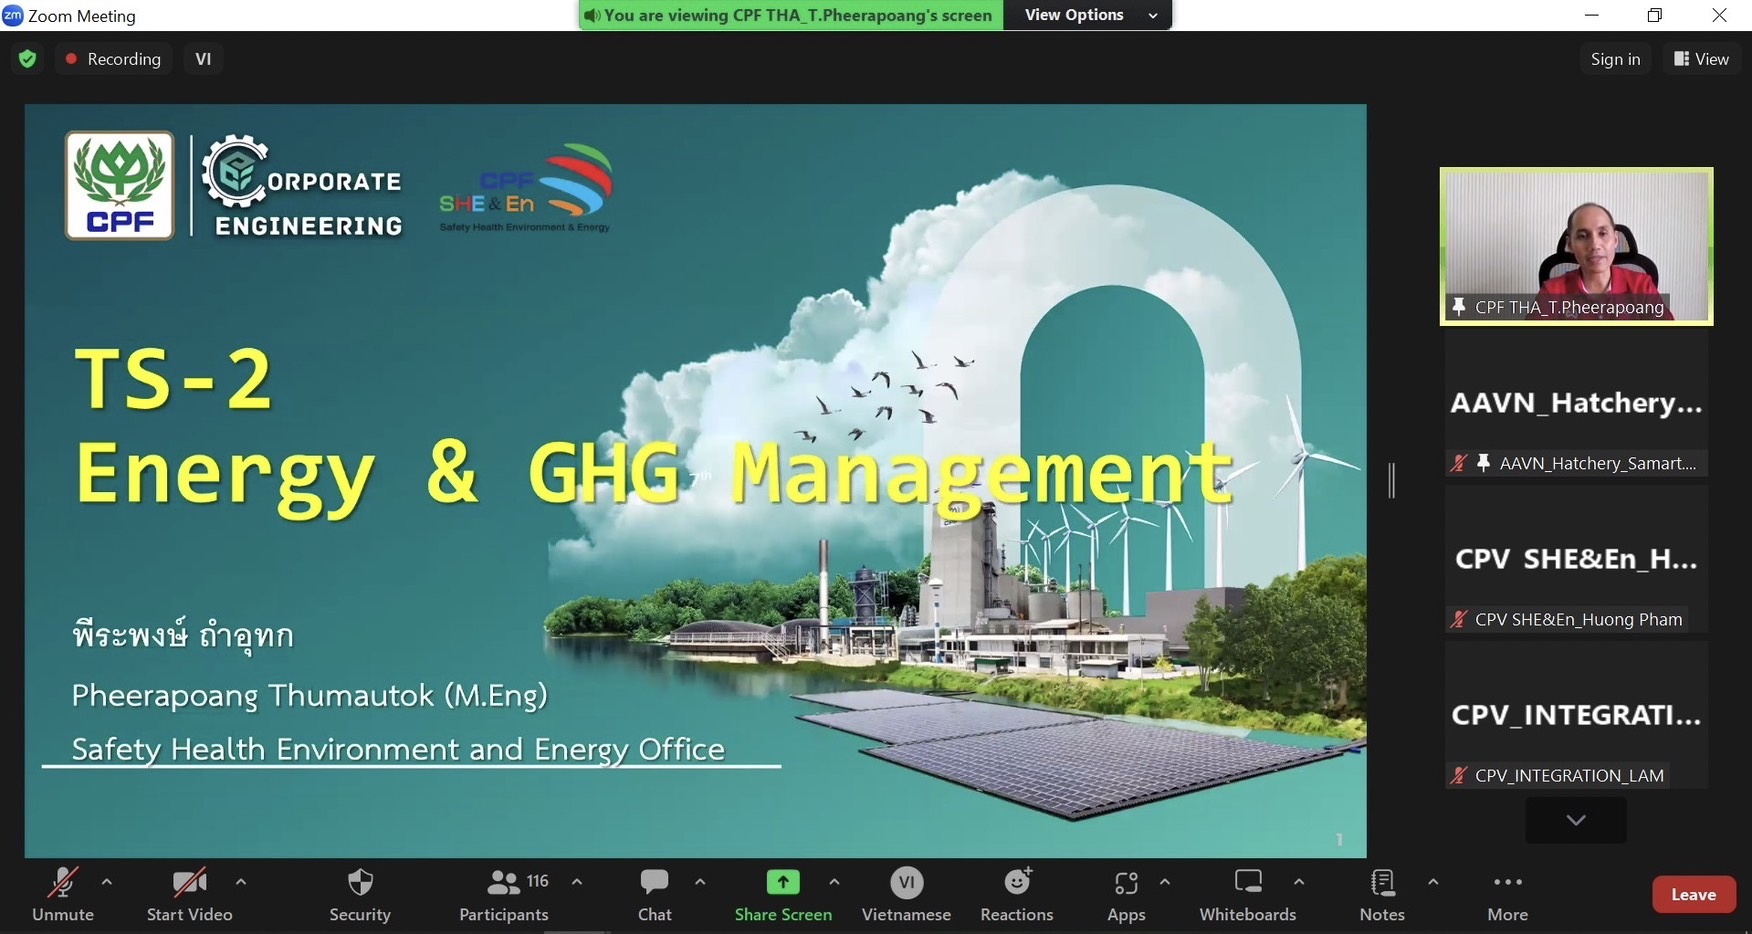The height and width of the screenshot is (934, 1752).
Task: Expand audio options arrow beside Unmute
Action: pos(107,882)
